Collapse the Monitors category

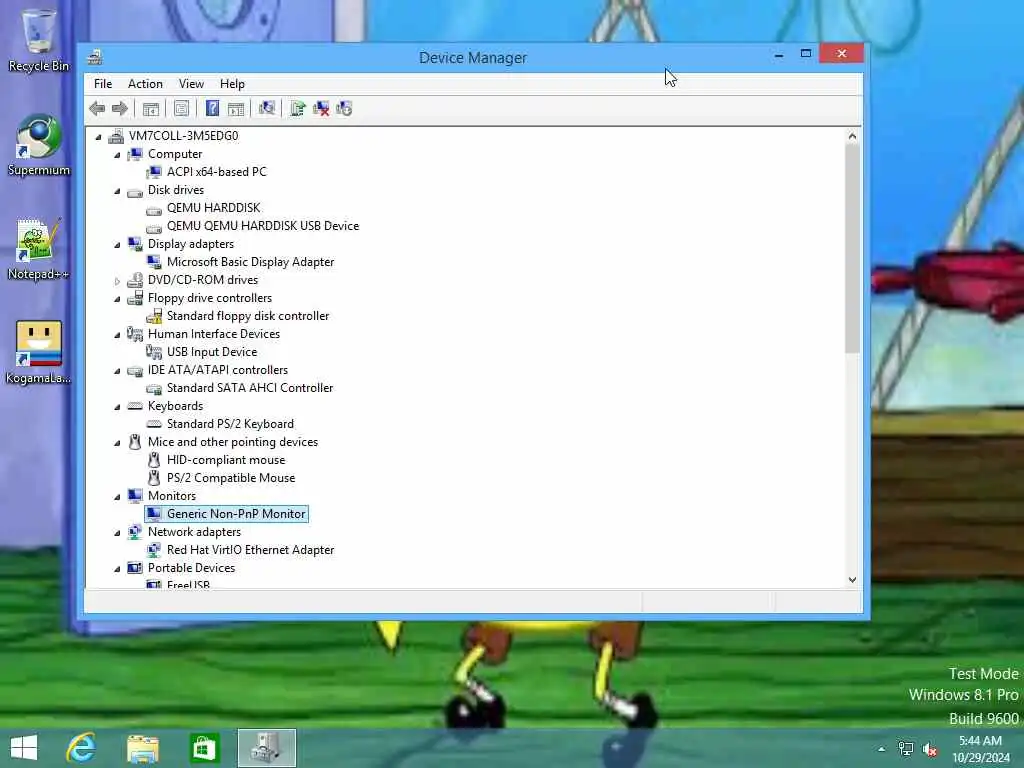click(118, 497)
